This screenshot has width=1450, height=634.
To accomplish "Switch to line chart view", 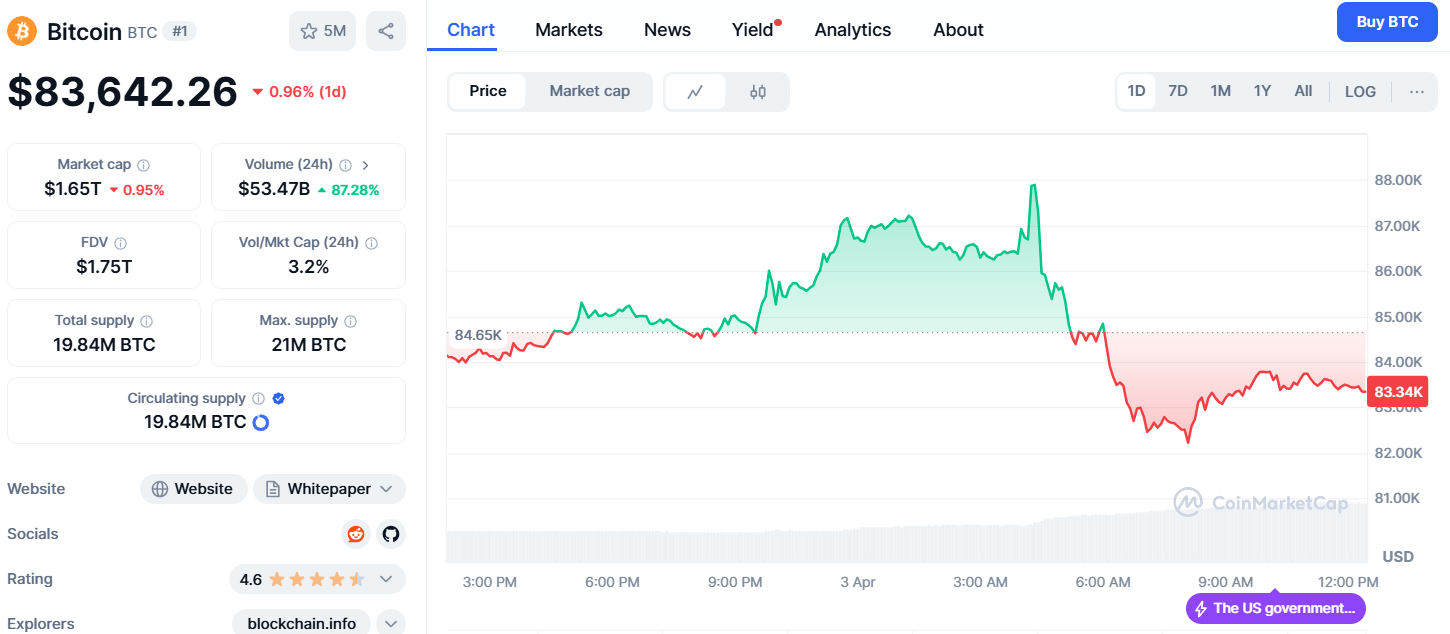I will pyautogui.click(x=695, y=92).
